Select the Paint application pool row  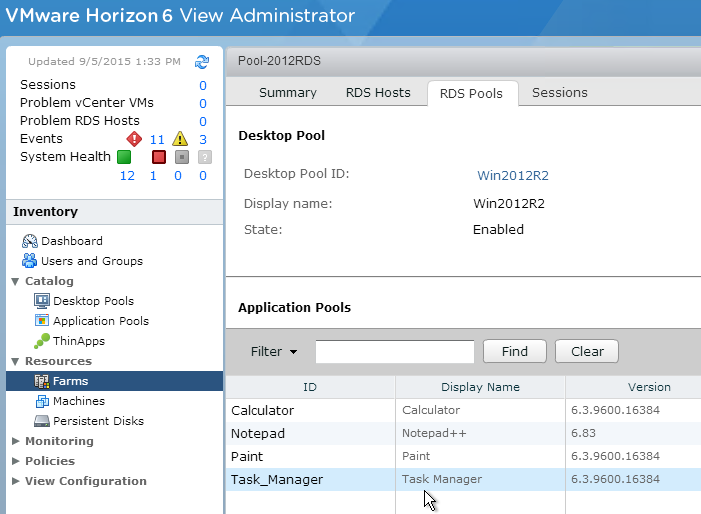[463, 456]
